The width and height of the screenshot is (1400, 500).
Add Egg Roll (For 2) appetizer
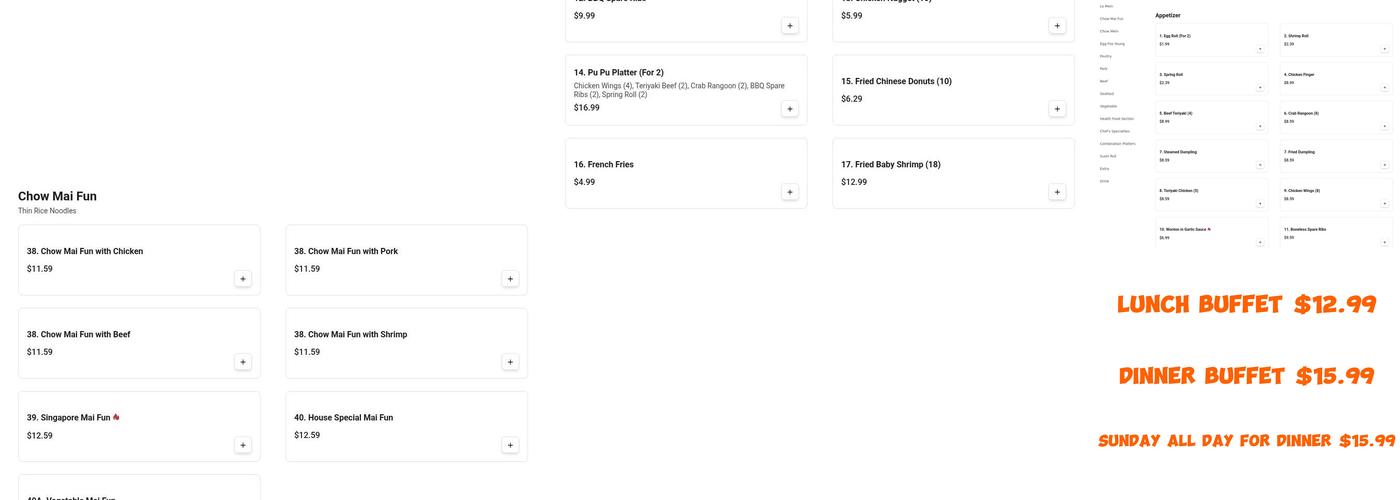1260,48
